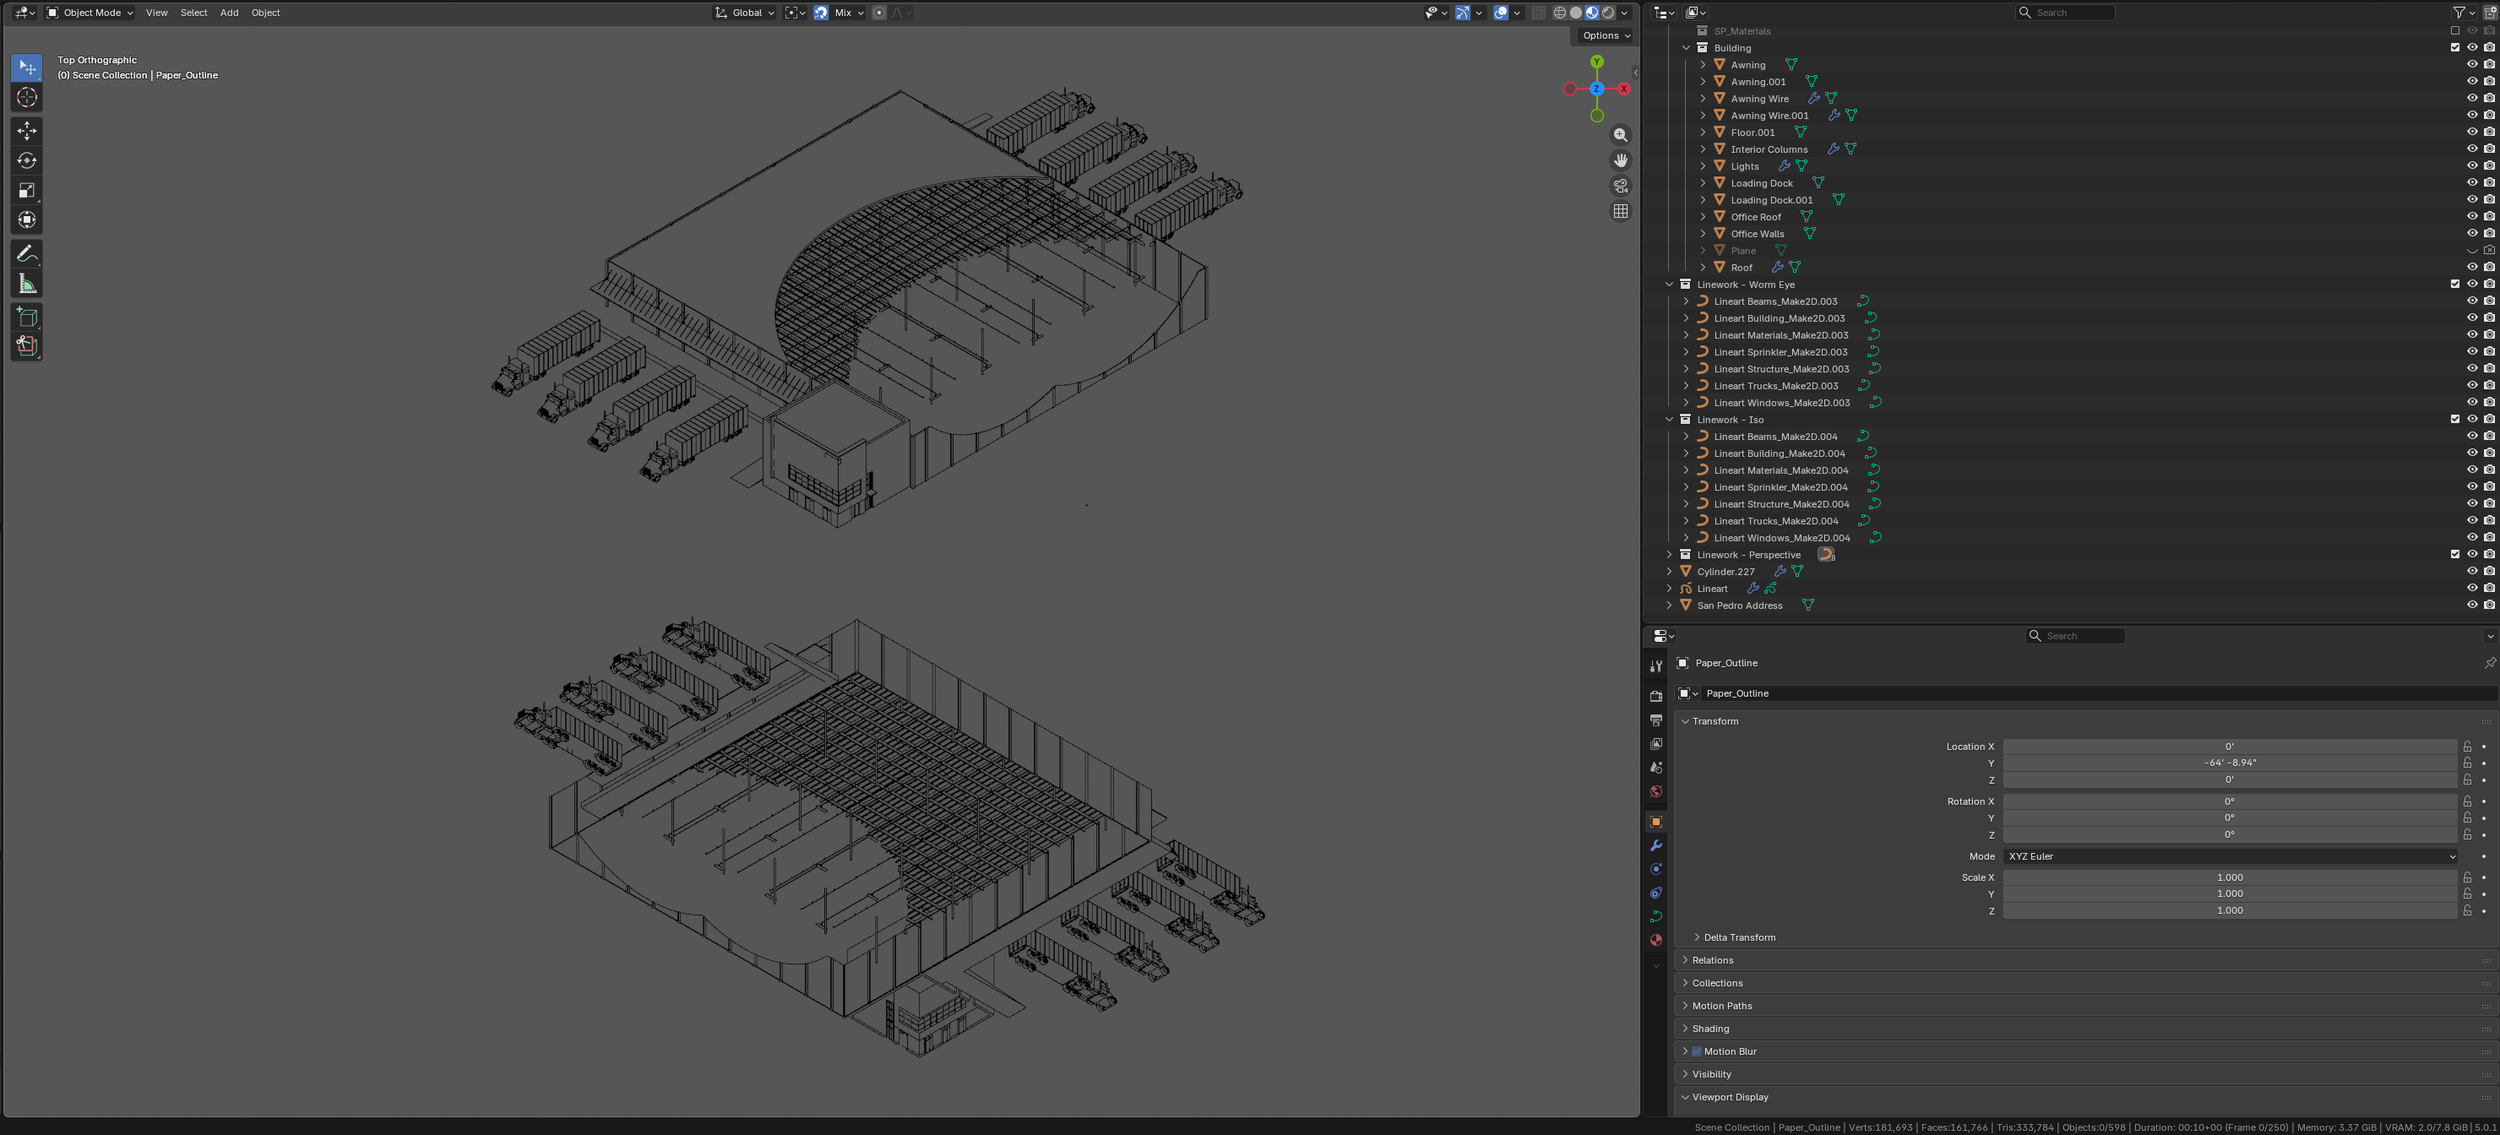Expand the Awning Wire outliner item
Viewport: 2500px width, 1135px height.
click(x=1704, y=98)
